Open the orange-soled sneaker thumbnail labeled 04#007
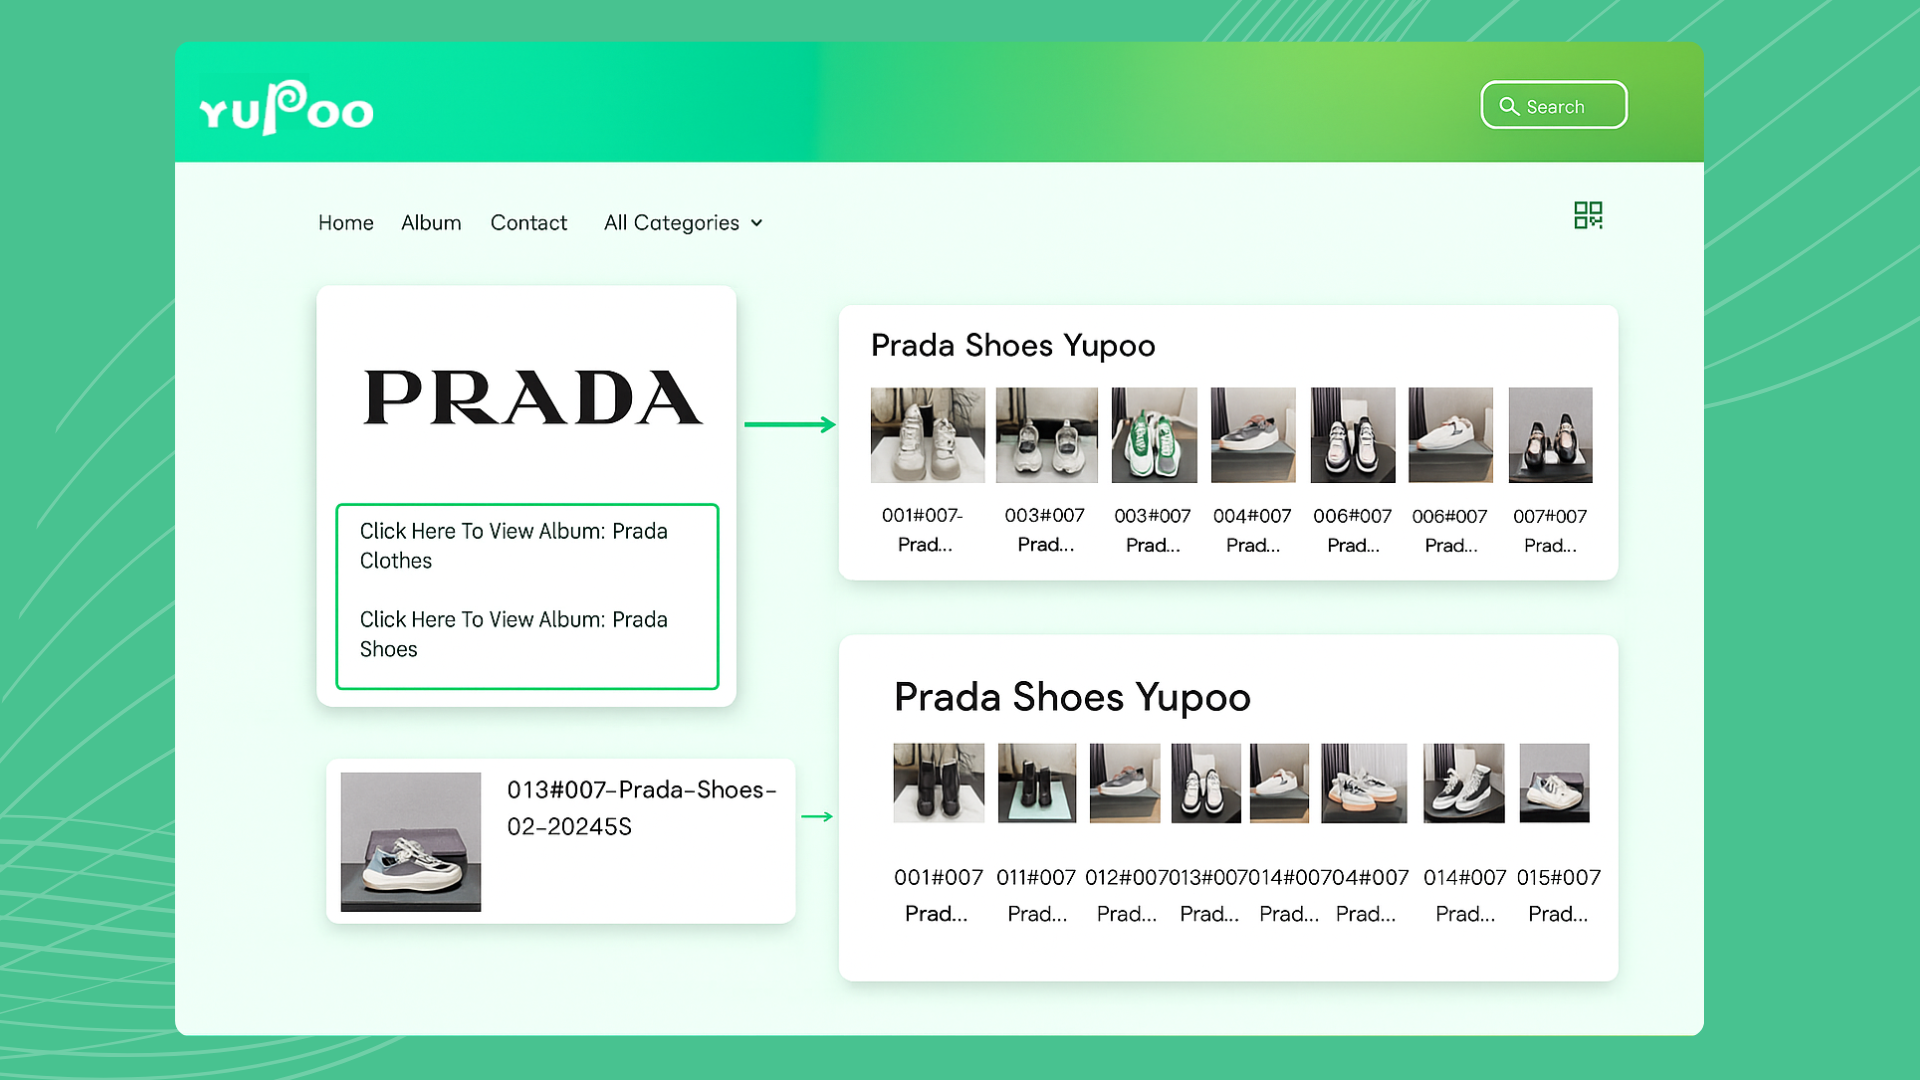The height and width of the screenshot is (1080, 1920). (x=1364, y=783)
